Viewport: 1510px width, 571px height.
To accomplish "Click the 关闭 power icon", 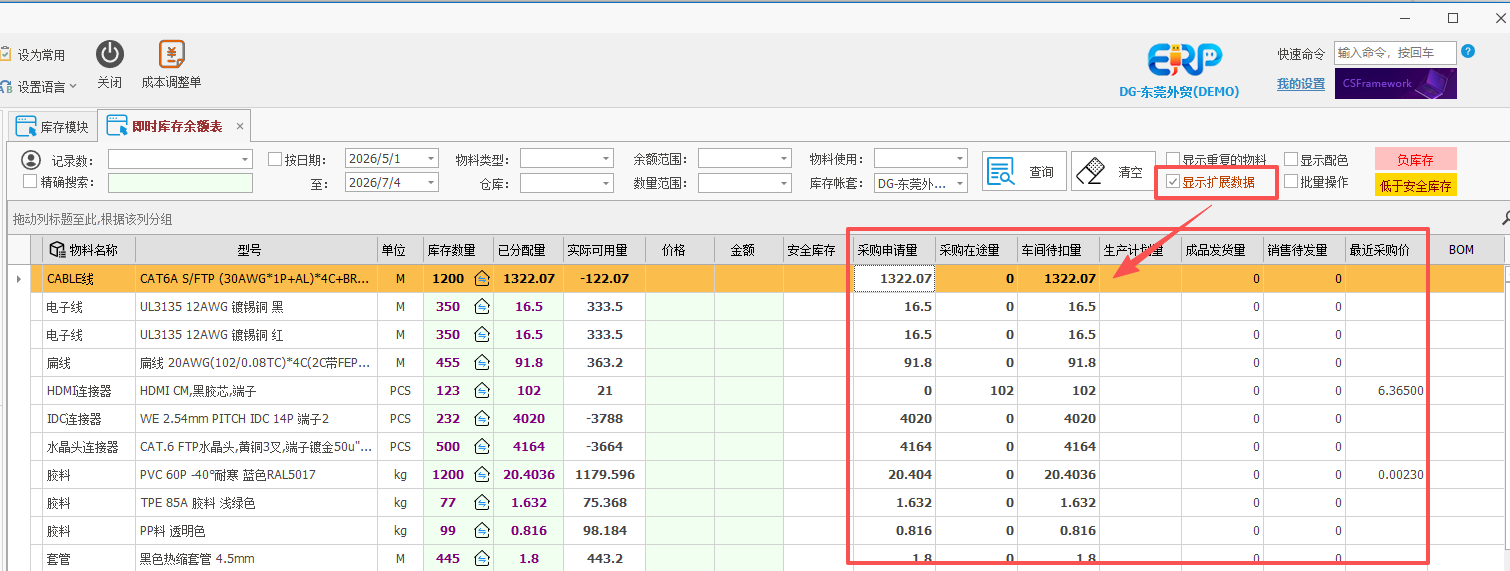I will [110, 54].
